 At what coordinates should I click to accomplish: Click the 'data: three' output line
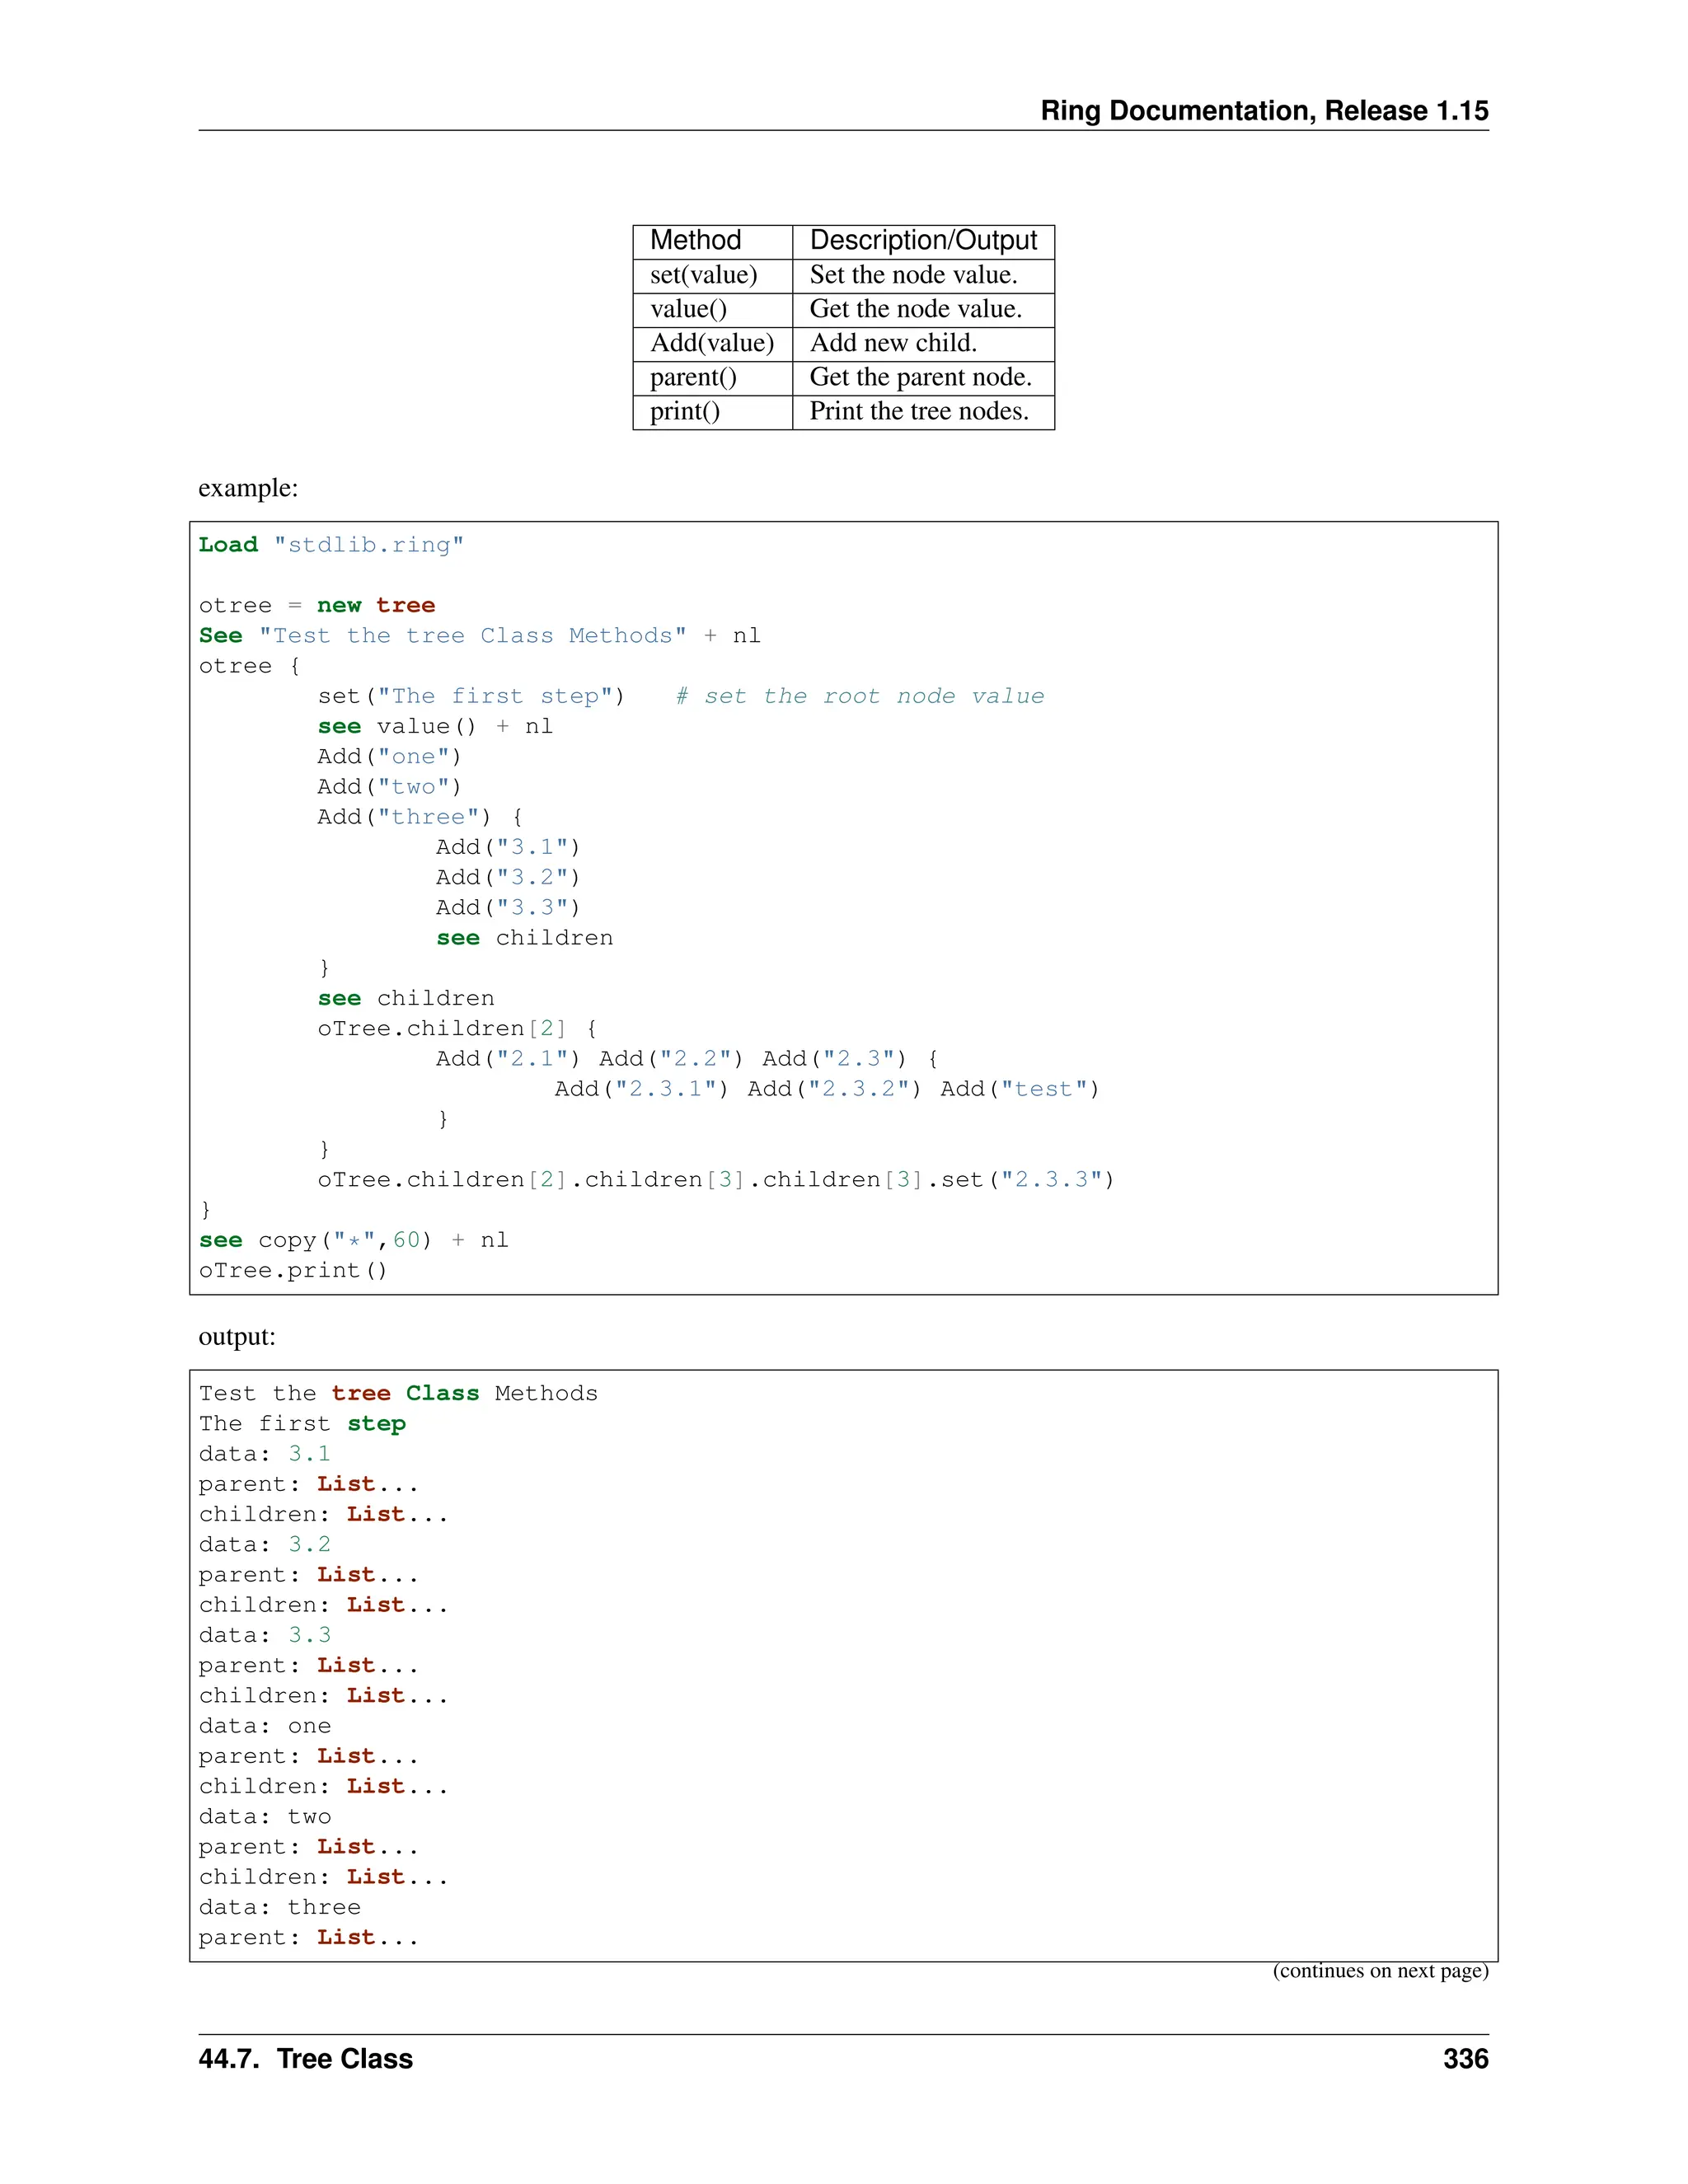[279, 1907]
